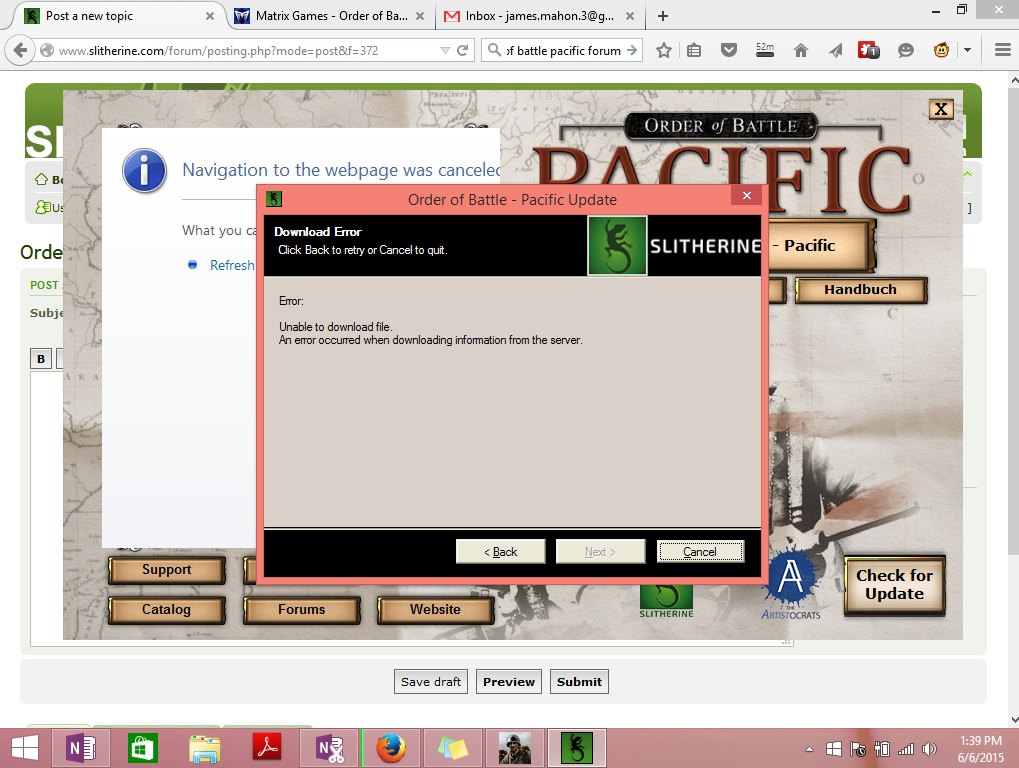Click the 52m timer toolbar icon
The width and height of the screenshot is (1019, 768).
pyautogui.click(x=765, y=50)
